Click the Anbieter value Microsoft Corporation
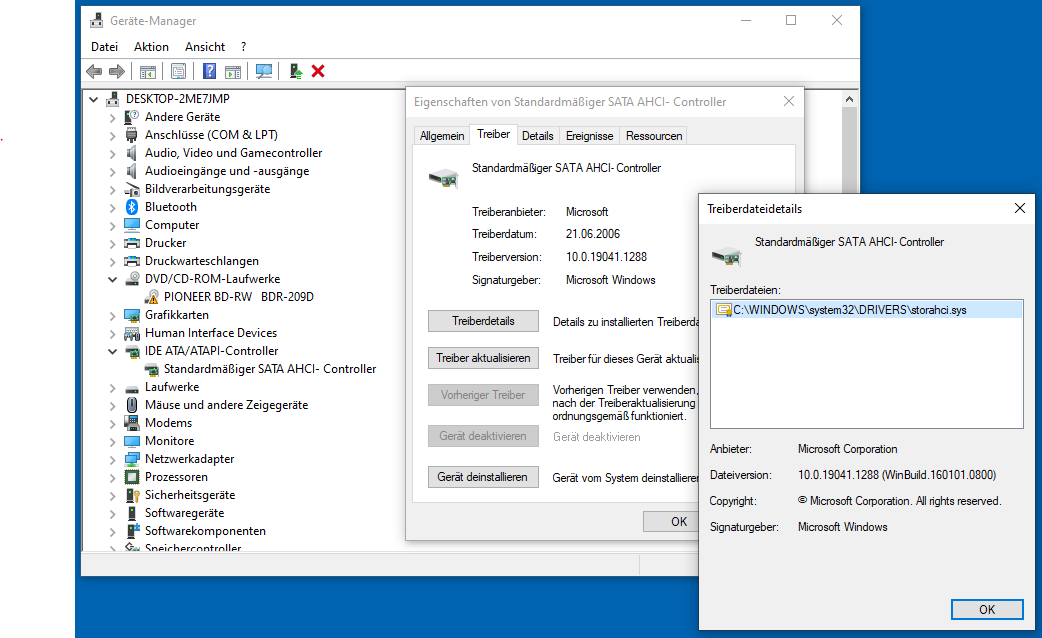Viewport: 1042px width, 638px height. pyautogui.click(x=847, y=449)
